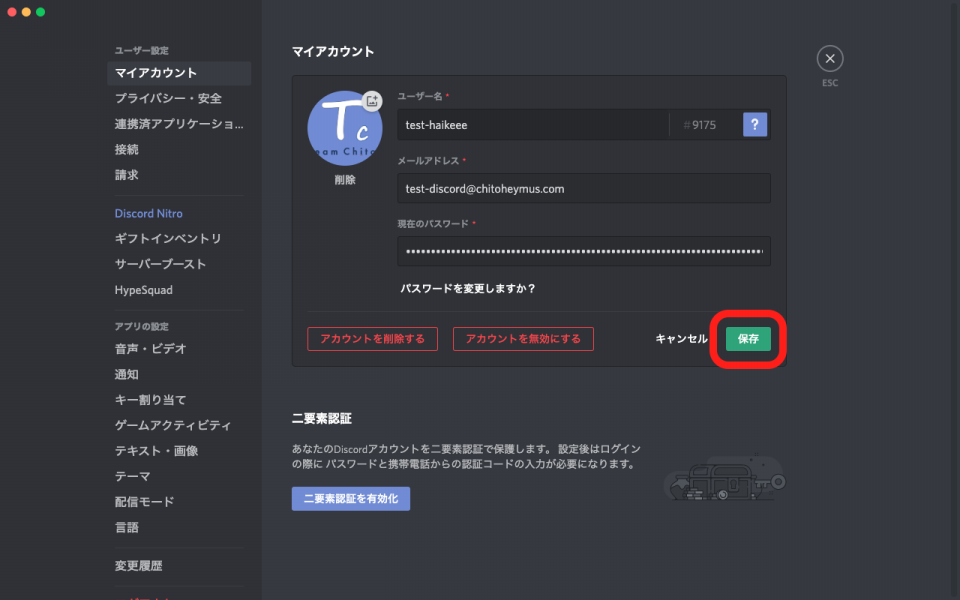Click the 現在のパスワード field label
The image size is (960, 600).
433,224
